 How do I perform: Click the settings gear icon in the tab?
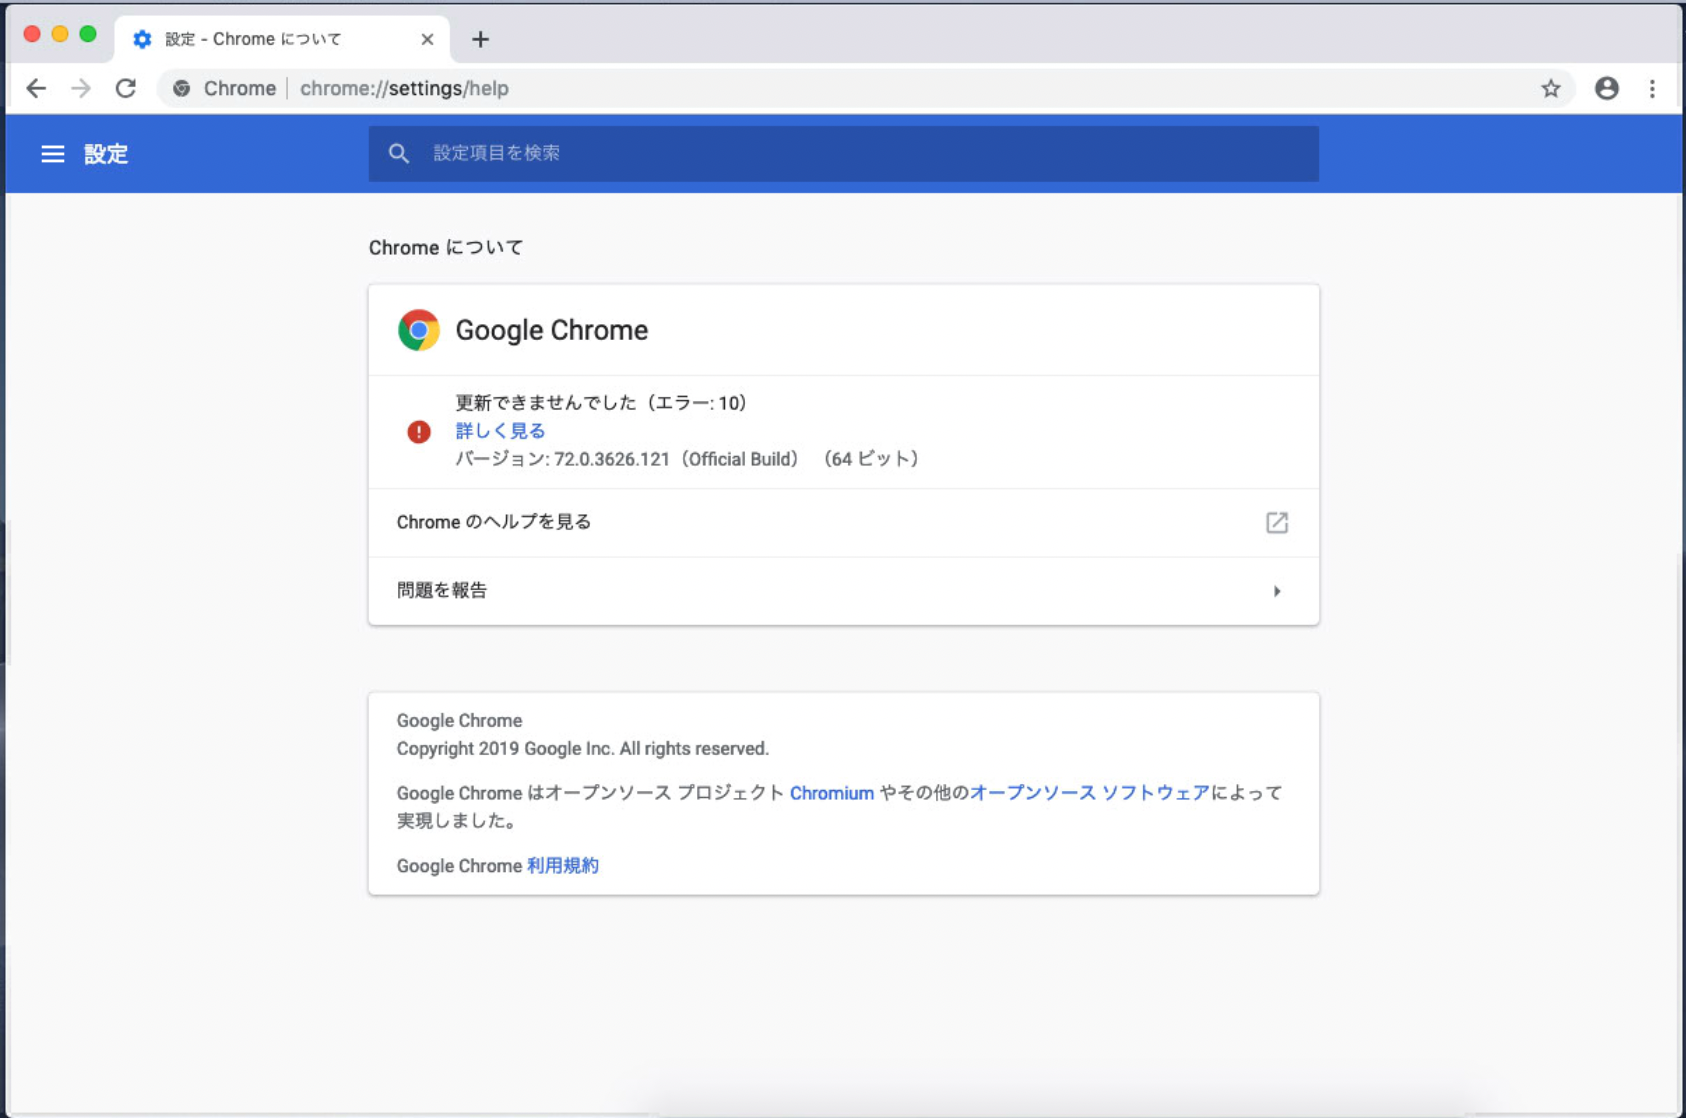pos(142,39)
